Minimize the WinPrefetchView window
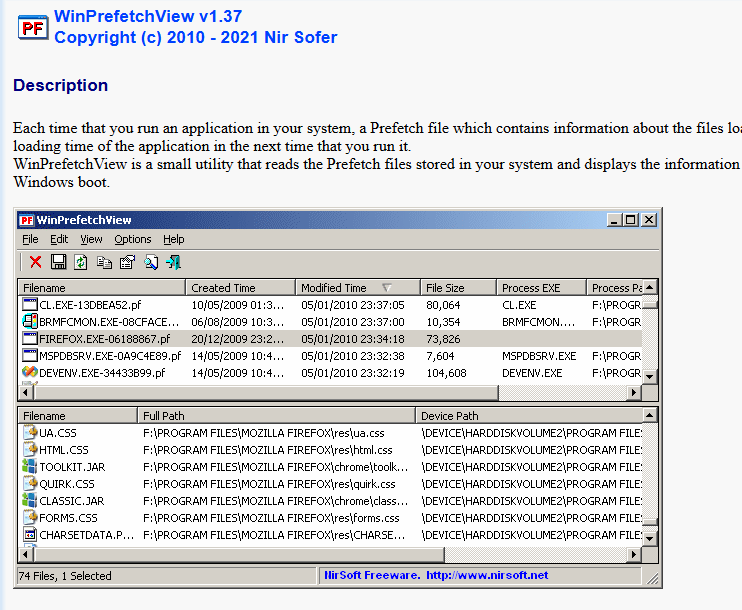Viewport: 742px width, 610px height. pos(614,220)
